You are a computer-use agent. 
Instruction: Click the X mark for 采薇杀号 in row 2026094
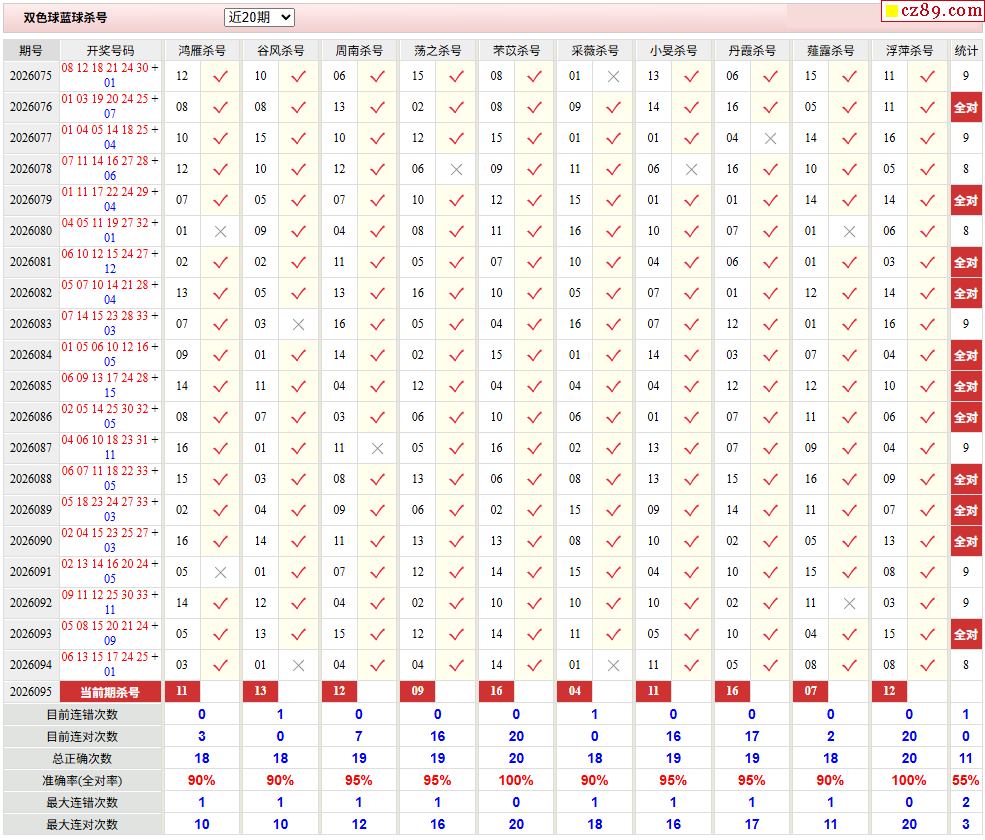click(614, 665)
